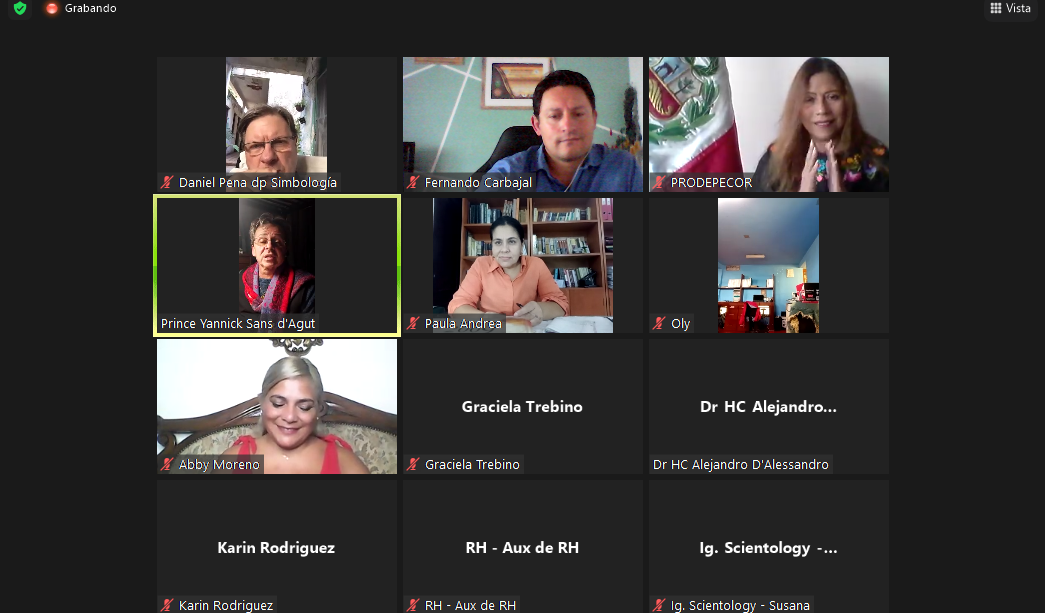Click the green encryption shield icon
Screen dimensions: 1045x613
[x=20, y=8]
